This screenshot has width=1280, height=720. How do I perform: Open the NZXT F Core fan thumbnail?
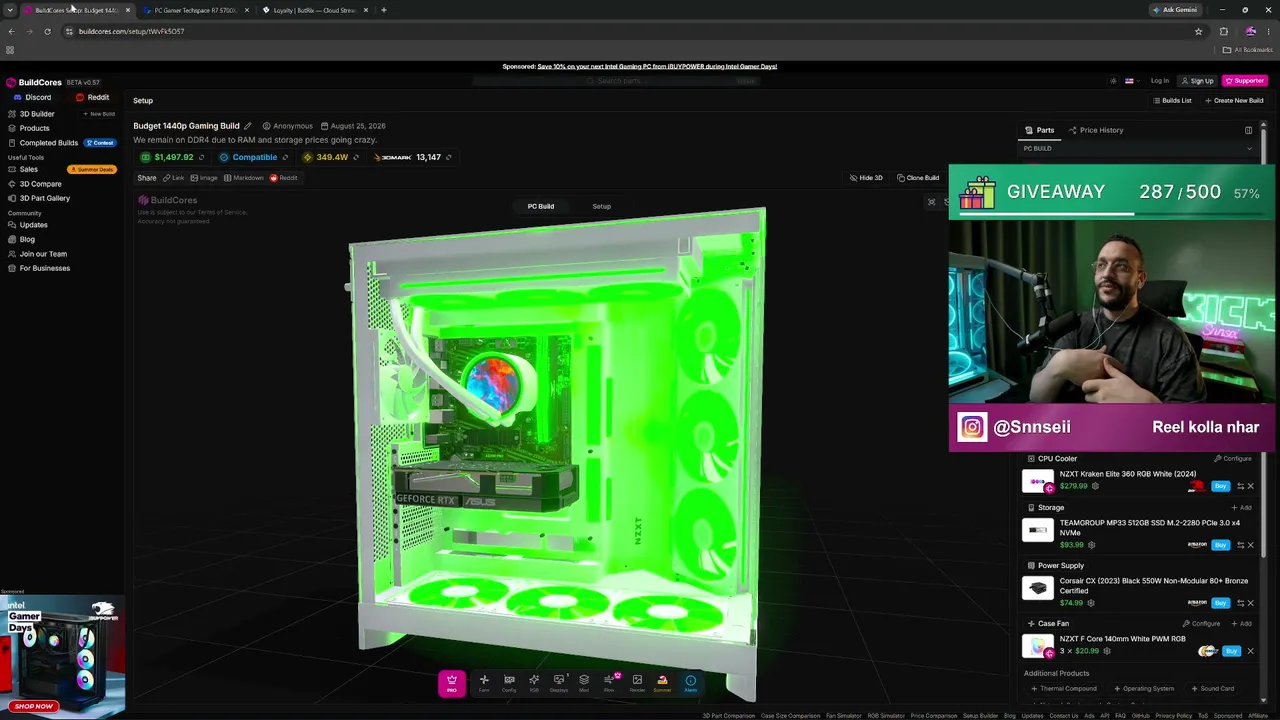coord(1038,646)
